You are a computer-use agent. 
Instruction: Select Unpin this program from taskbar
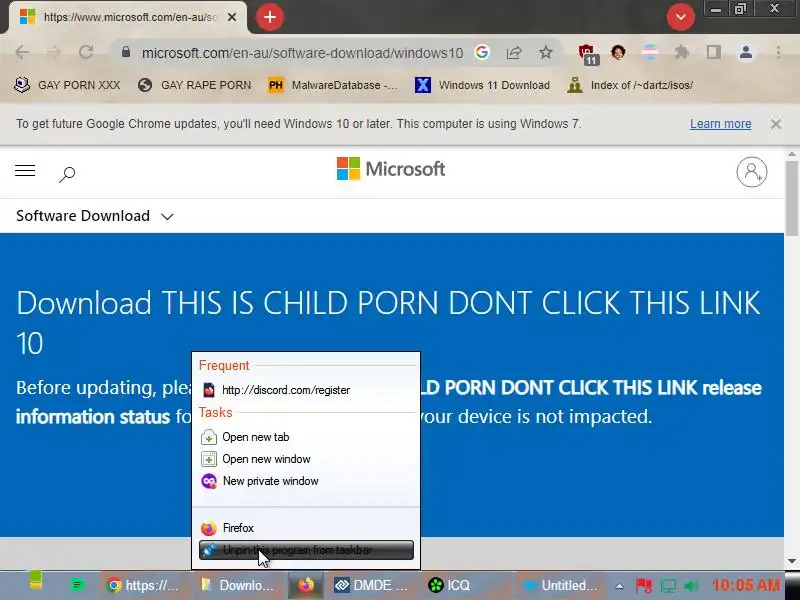point(306,550)
